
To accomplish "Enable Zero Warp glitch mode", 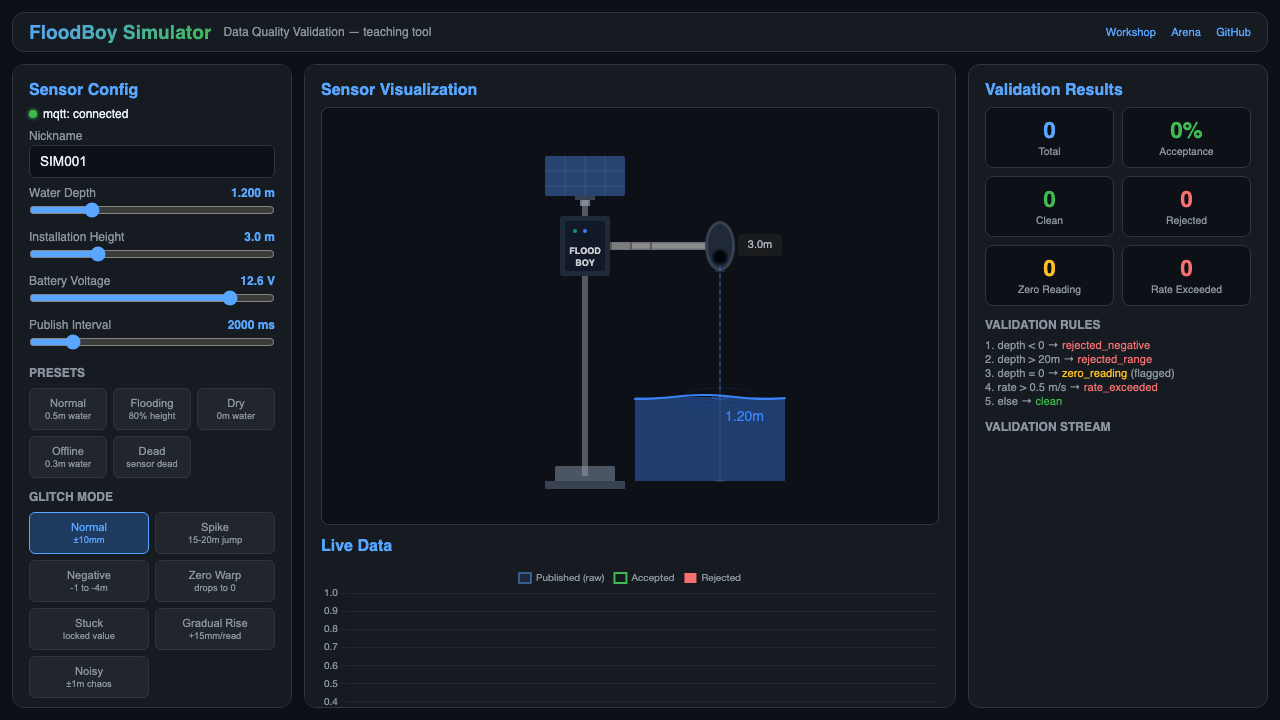I will click(215, 581).
